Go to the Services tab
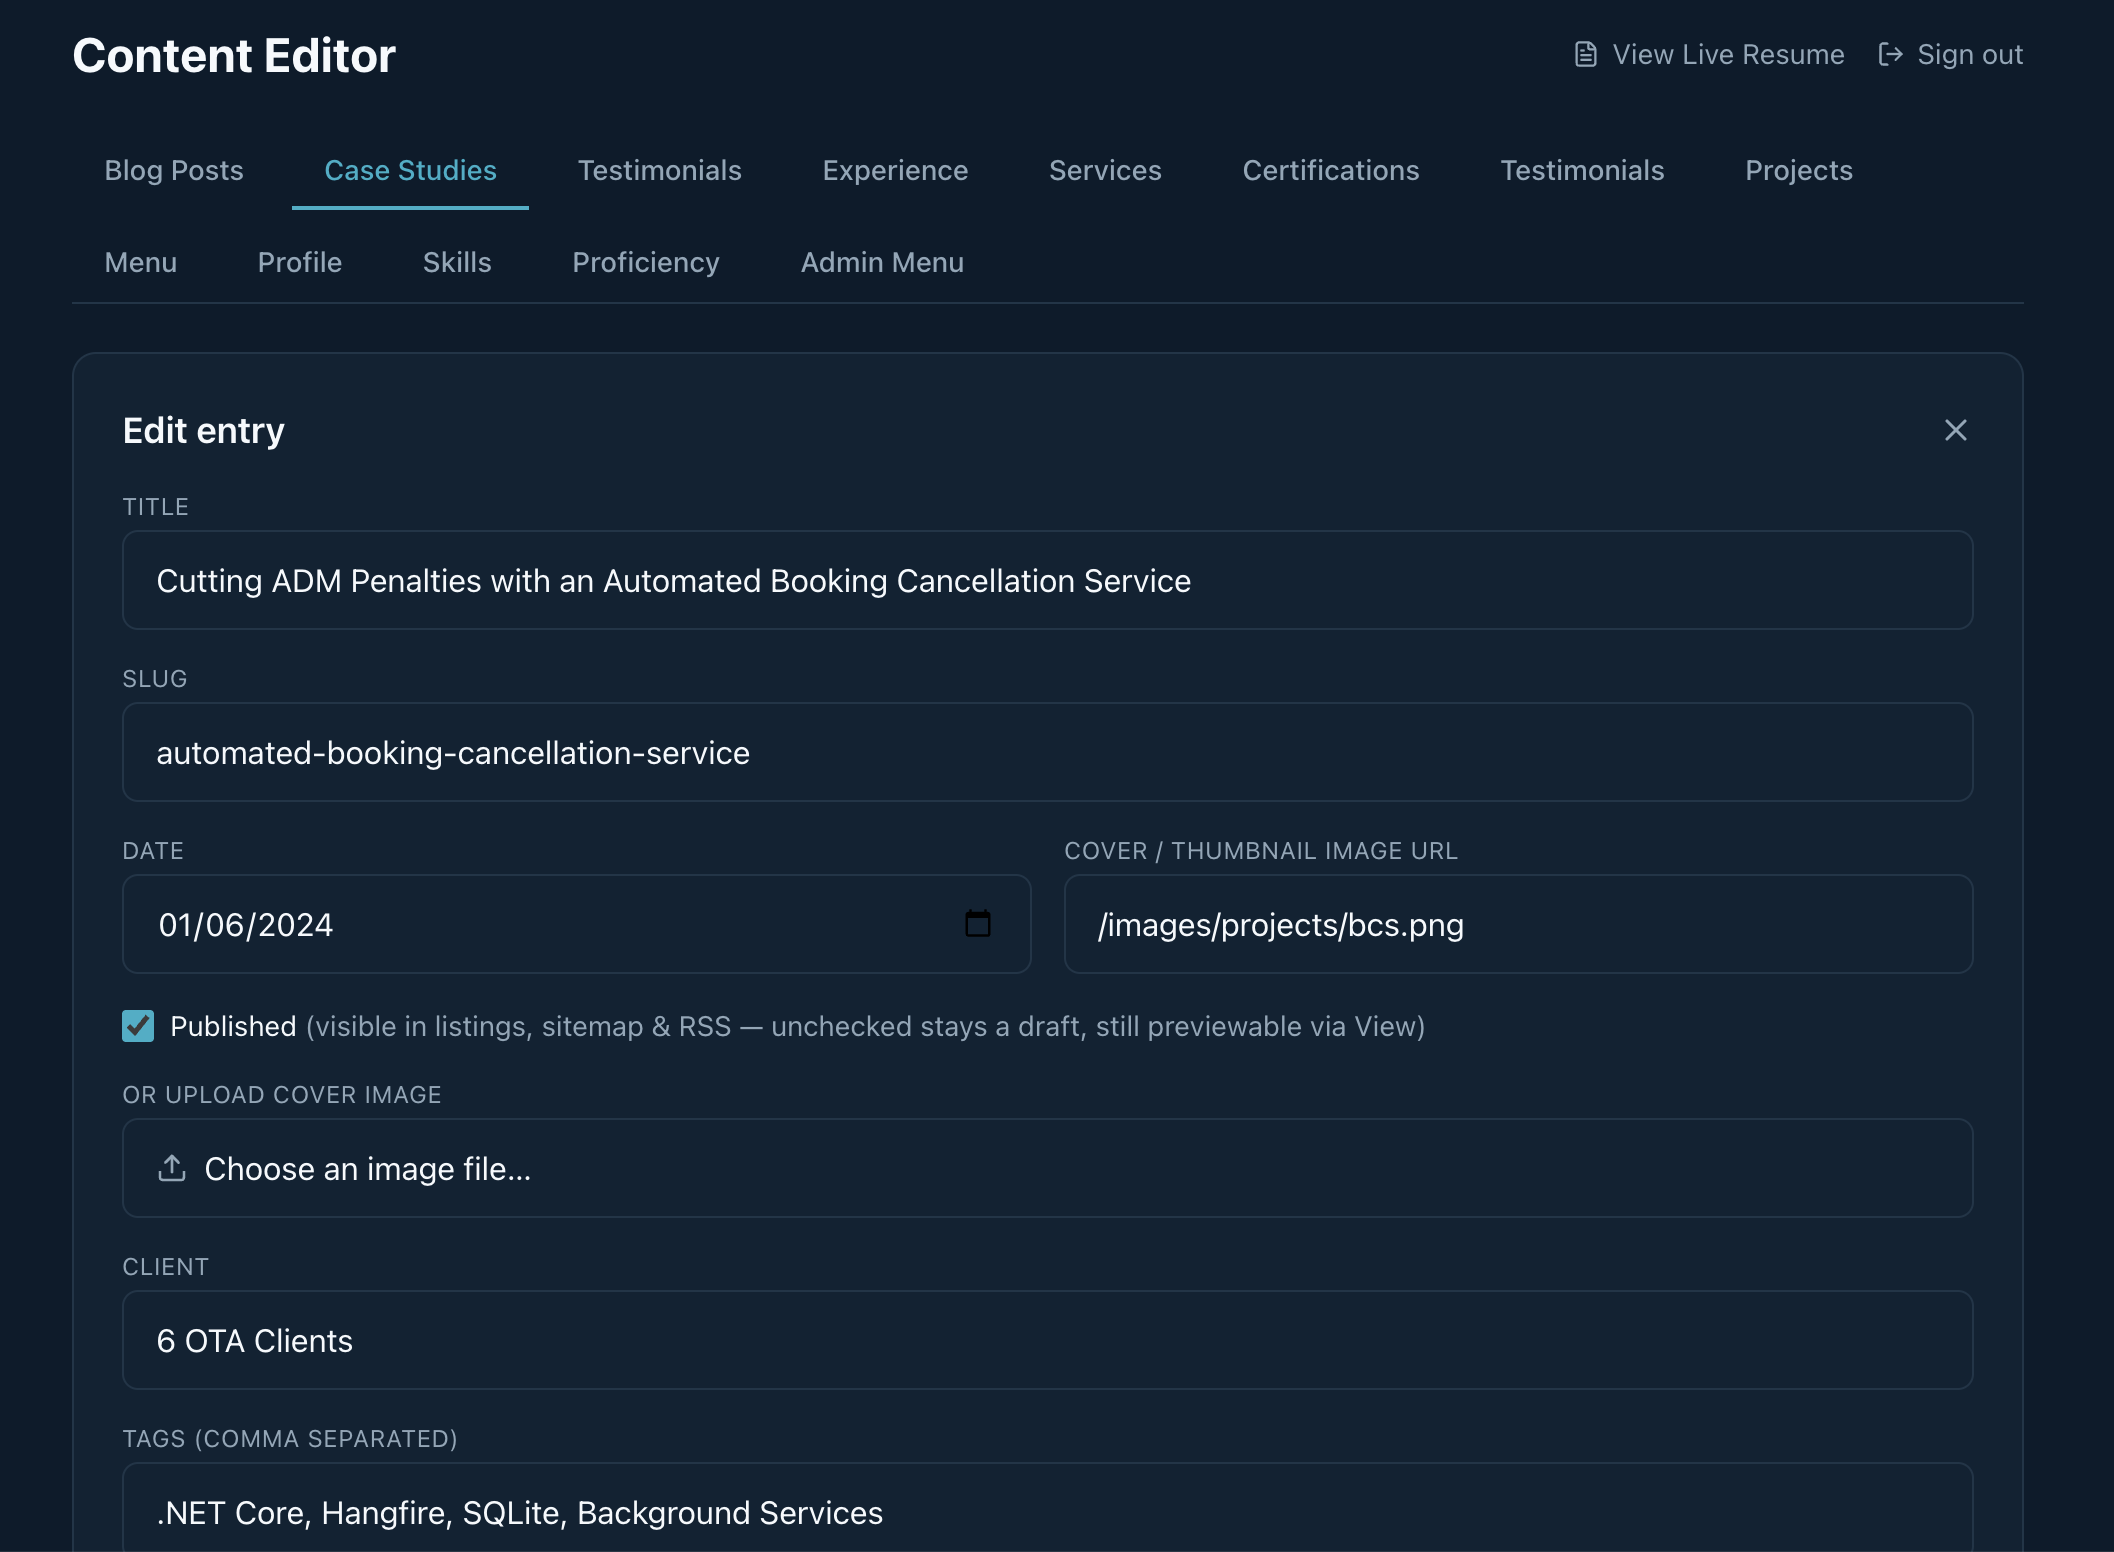Screen dimensions: 2114x1552 1105,171
